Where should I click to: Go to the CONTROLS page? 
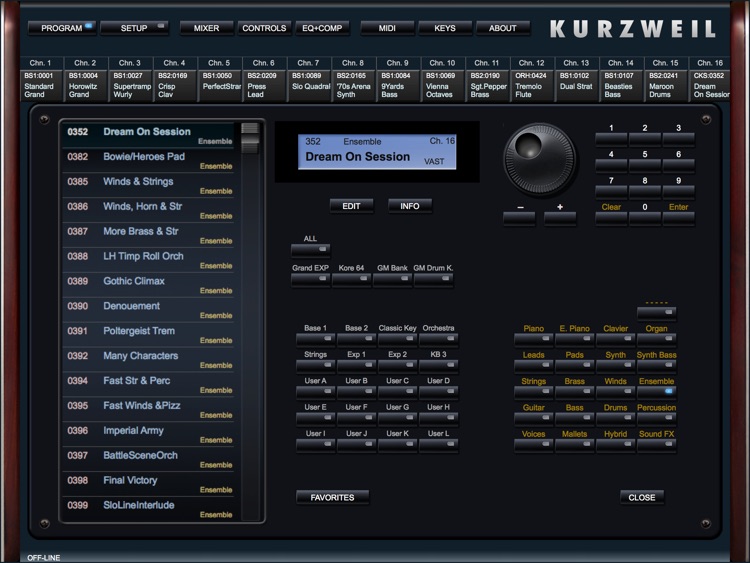click(264, 28)
